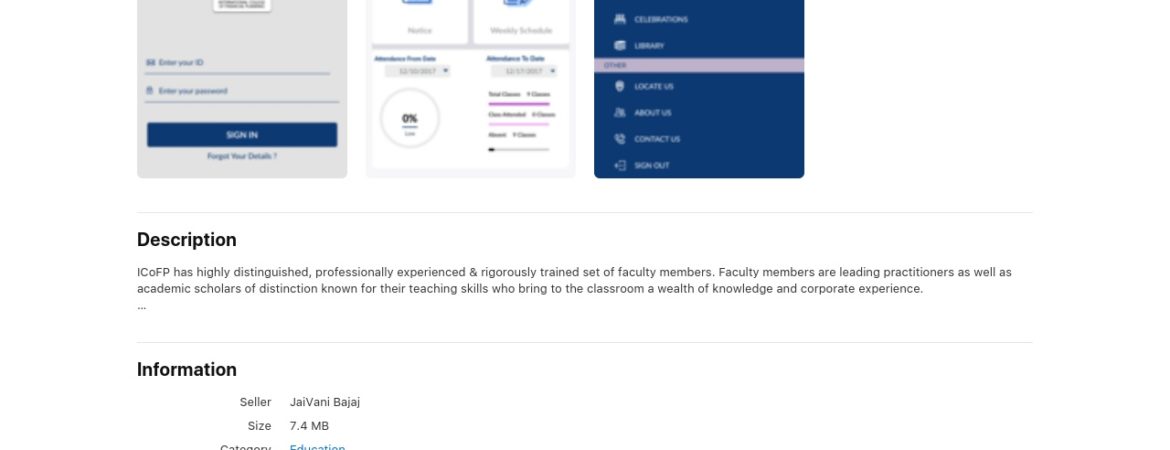
Task: Click the SIGN IN button
Action: point(242,135)
